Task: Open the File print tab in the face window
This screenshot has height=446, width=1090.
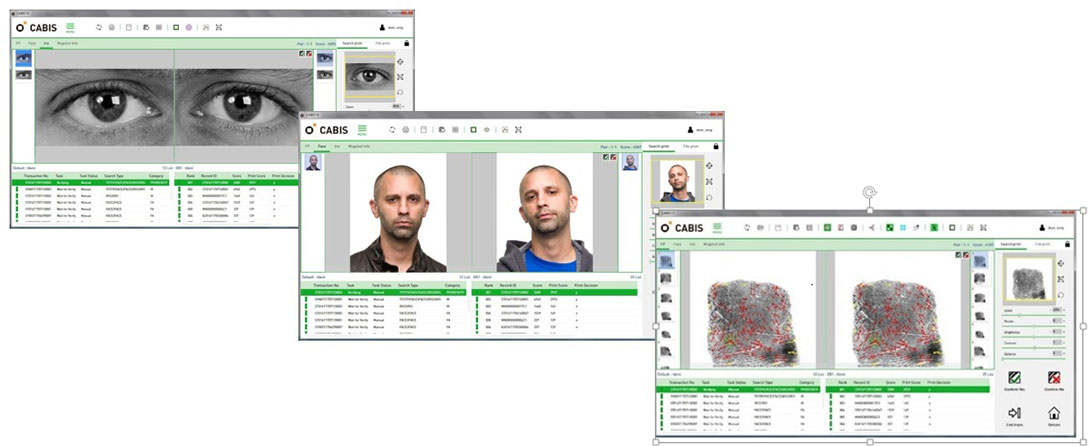Action: 691,146
